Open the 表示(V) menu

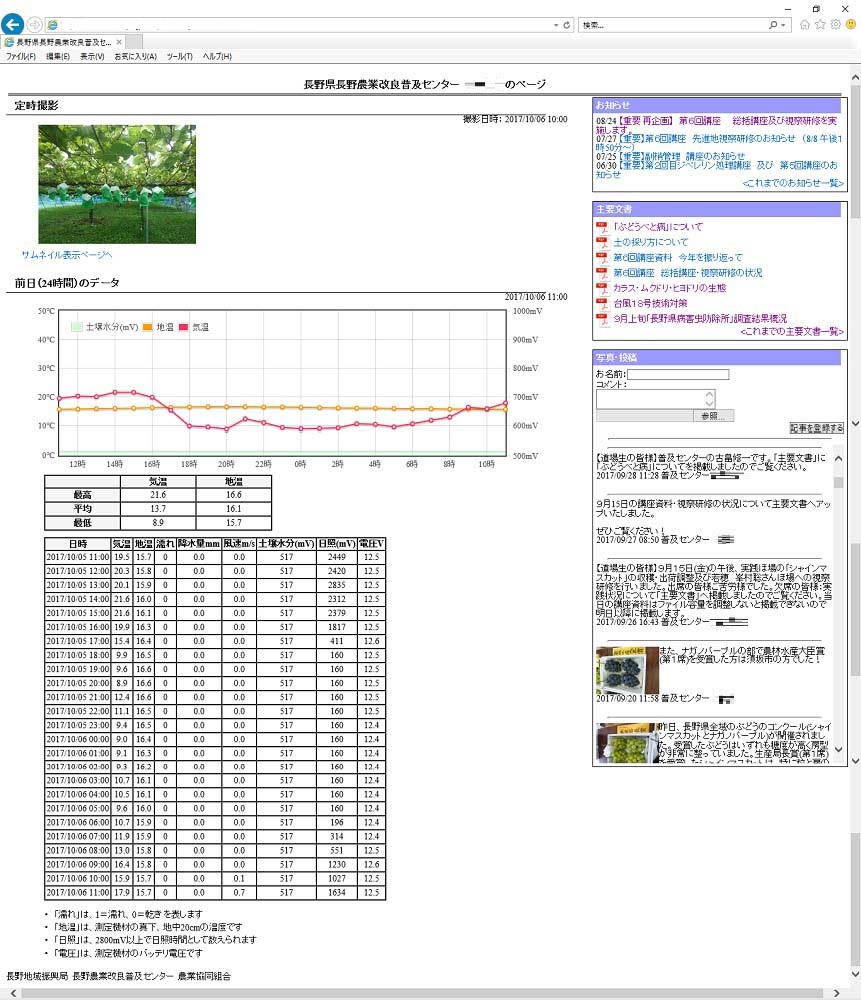click(92, 57)
